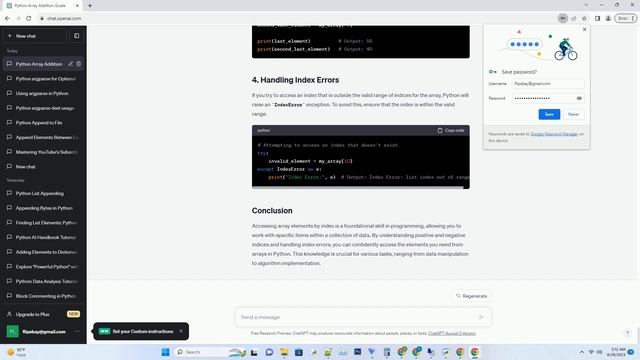Click the user email account button in the sidebar
The width and height of the screenshot is (640, 360).
pyautogui.click(x=43, y=331)
